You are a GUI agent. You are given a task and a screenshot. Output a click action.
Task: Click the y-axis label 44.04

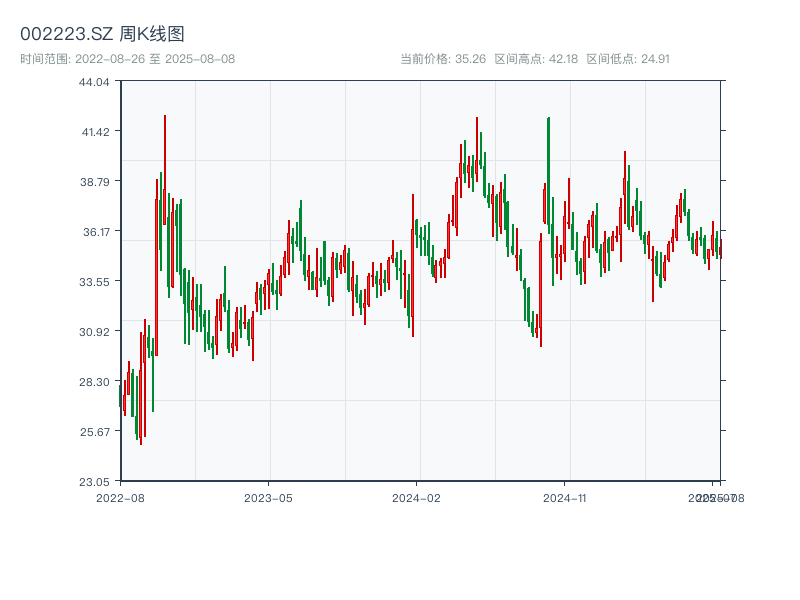click(x=94, y=82)
